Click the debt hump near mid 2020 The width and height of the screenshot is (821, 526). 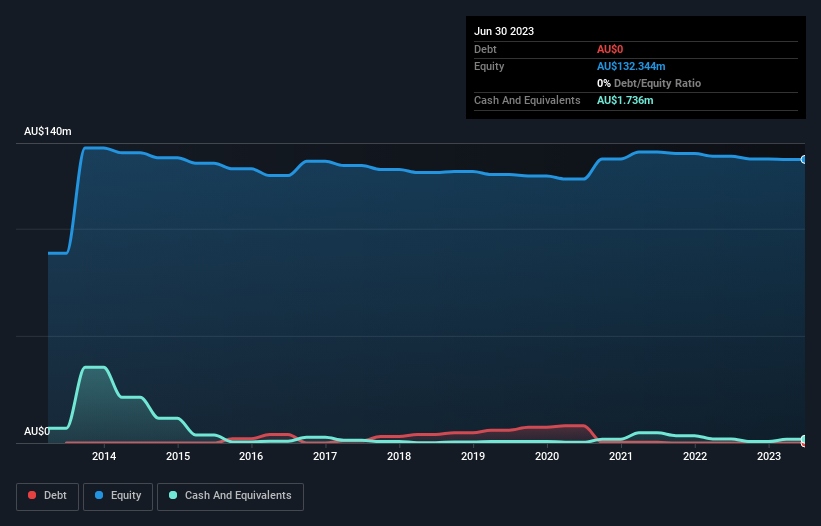pyautogui.click(x=572, y=426)
